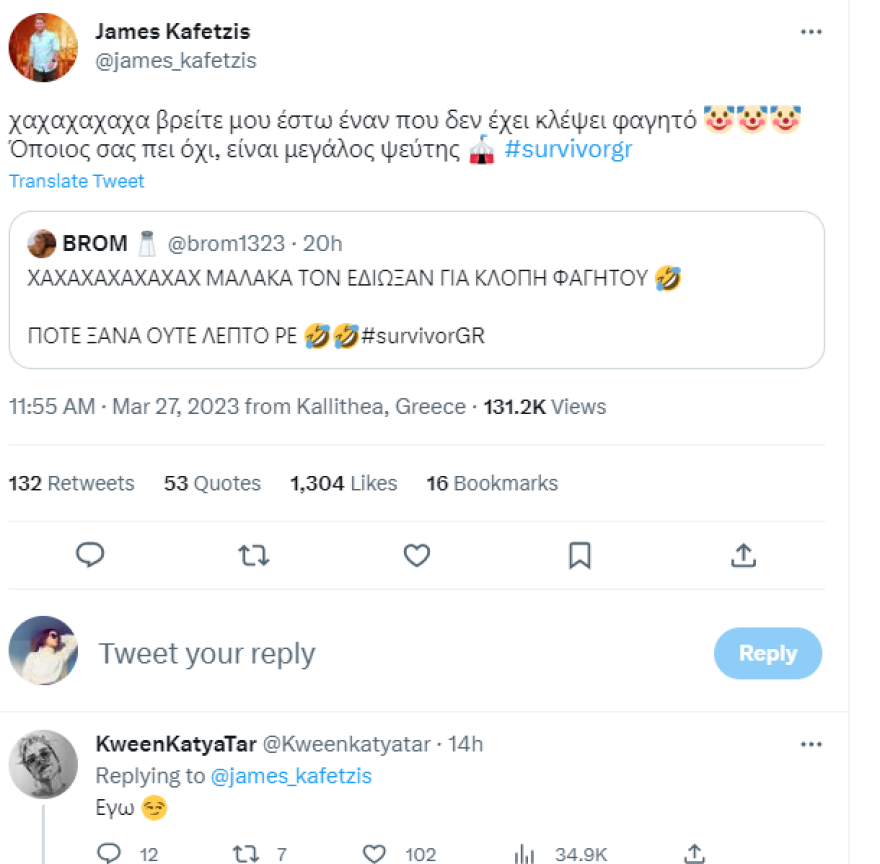Select the Translate Tweet link
Viewport: 880px width, 864px height.
coord(77,181)
